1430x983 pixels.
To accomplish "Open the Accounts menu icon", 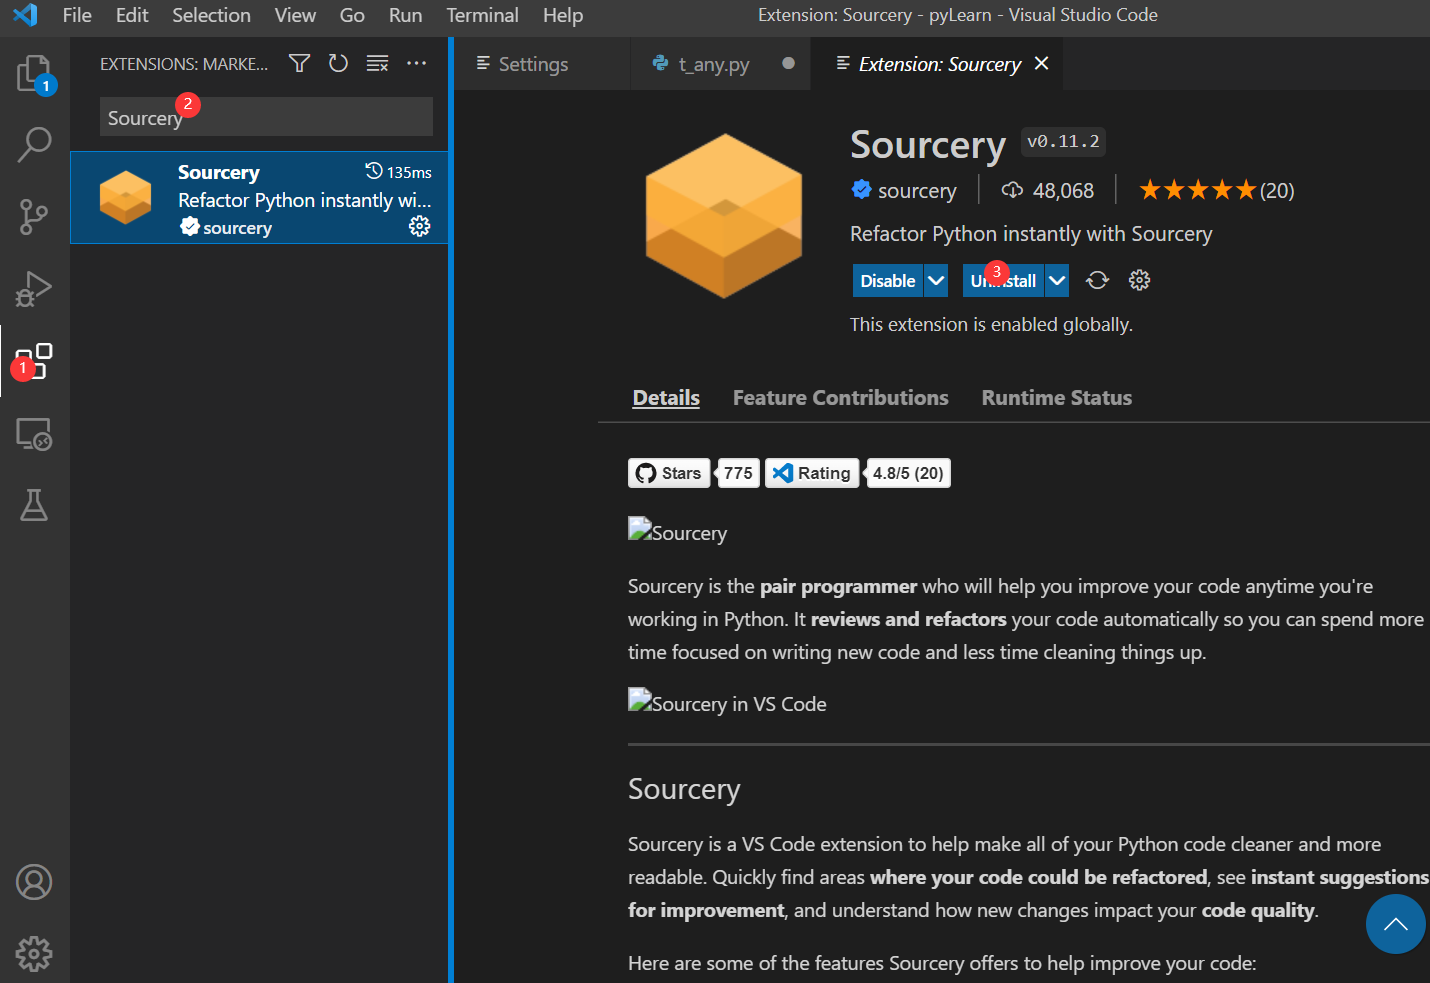I will point(34,882).
